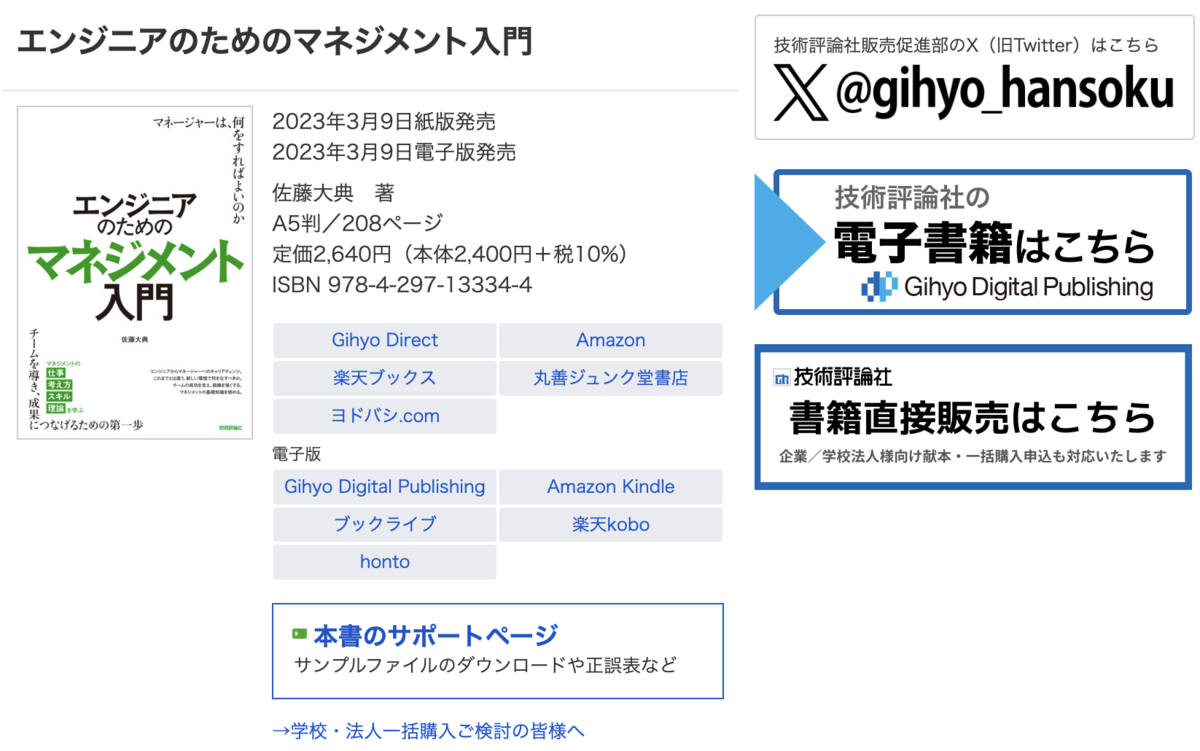This screenshot has width=1200, height=751.
Task: Go to 楽天kobo ebook store
Action: tap(611, 524)
